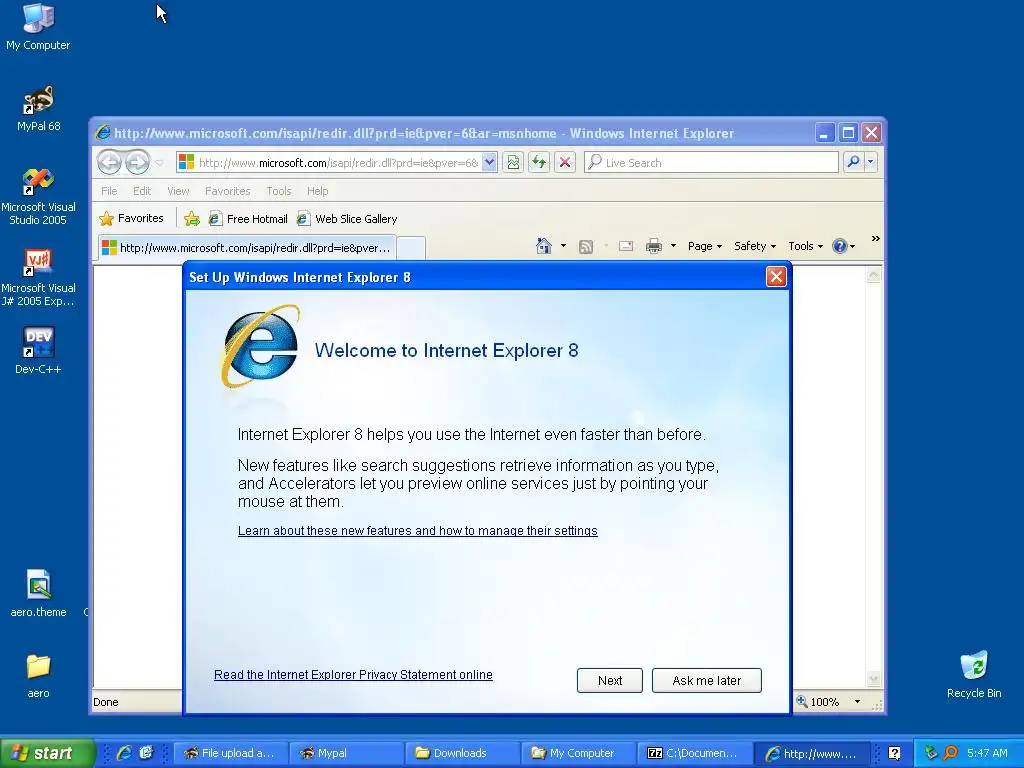Open Microsoft Visual Studio 2005 shortcut
The width and height of the screenshot is (1024, 768).
pyautogui.click(x=38, y=197)
